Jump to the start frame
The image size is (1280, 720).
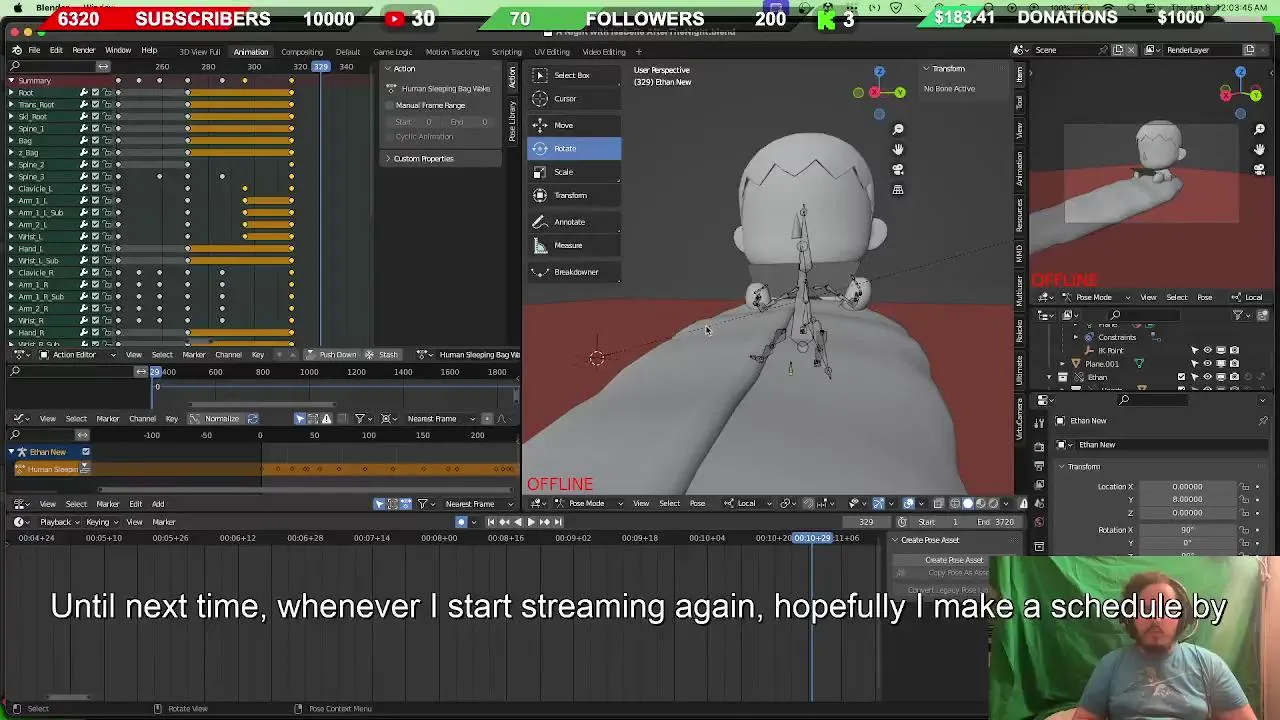[491, 522]
